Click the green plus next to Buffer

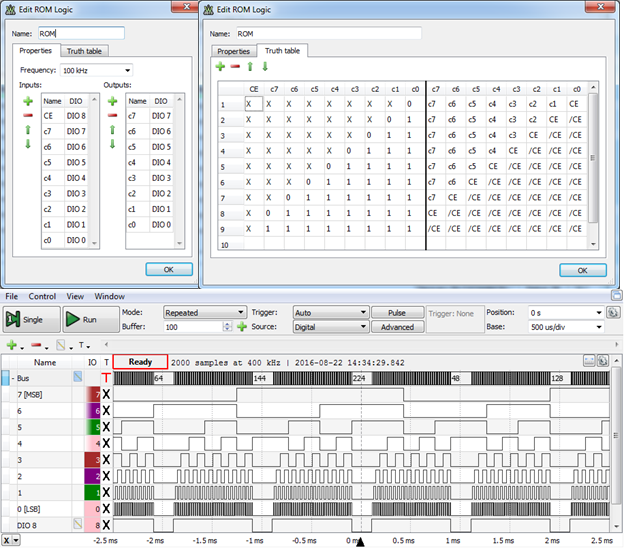tap(242, 327)
